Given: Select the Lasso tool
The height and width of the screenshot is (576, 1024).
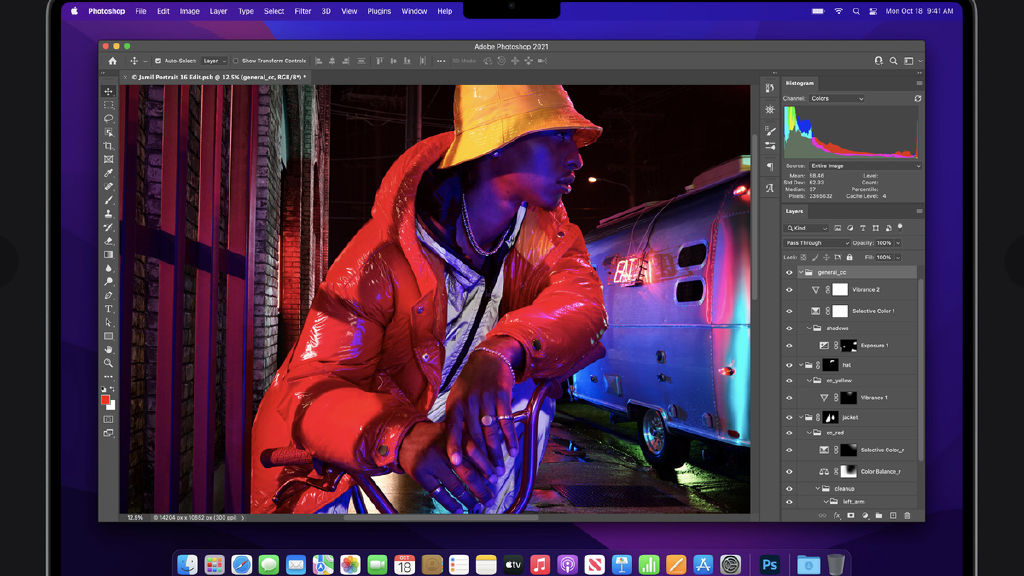Looking at the screenshot, I should tap(109, 118).
